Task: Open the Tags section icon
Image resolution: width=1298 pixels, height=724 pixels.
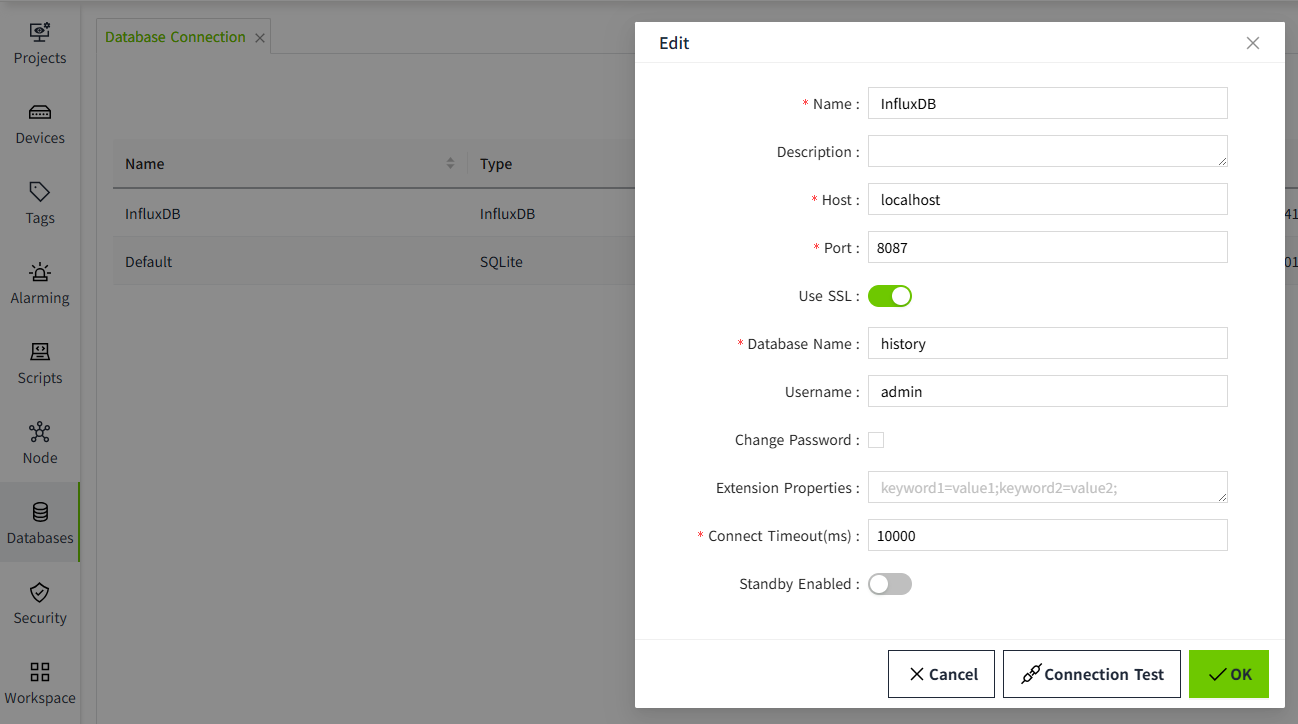Action: point(40,192)
